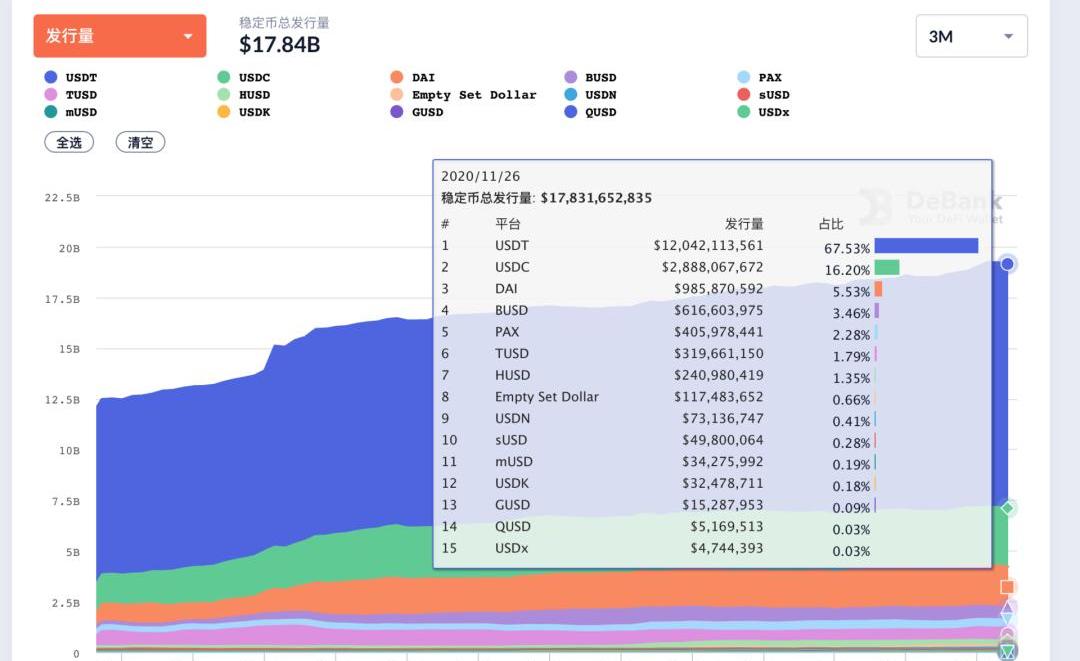Viewport: 1080px width, 661px height.
Task: Click the USDN legend dot
Action: (570, 94)
